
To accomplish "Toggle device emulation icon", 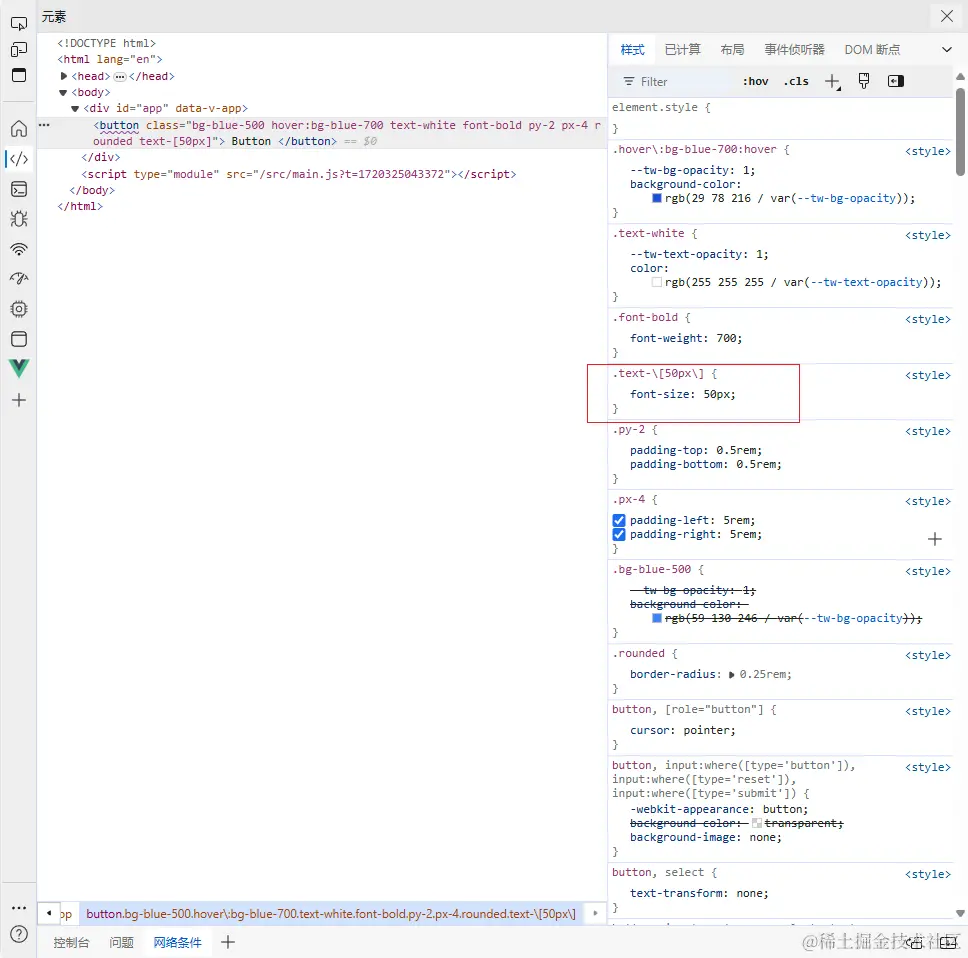I will (19, 49).
